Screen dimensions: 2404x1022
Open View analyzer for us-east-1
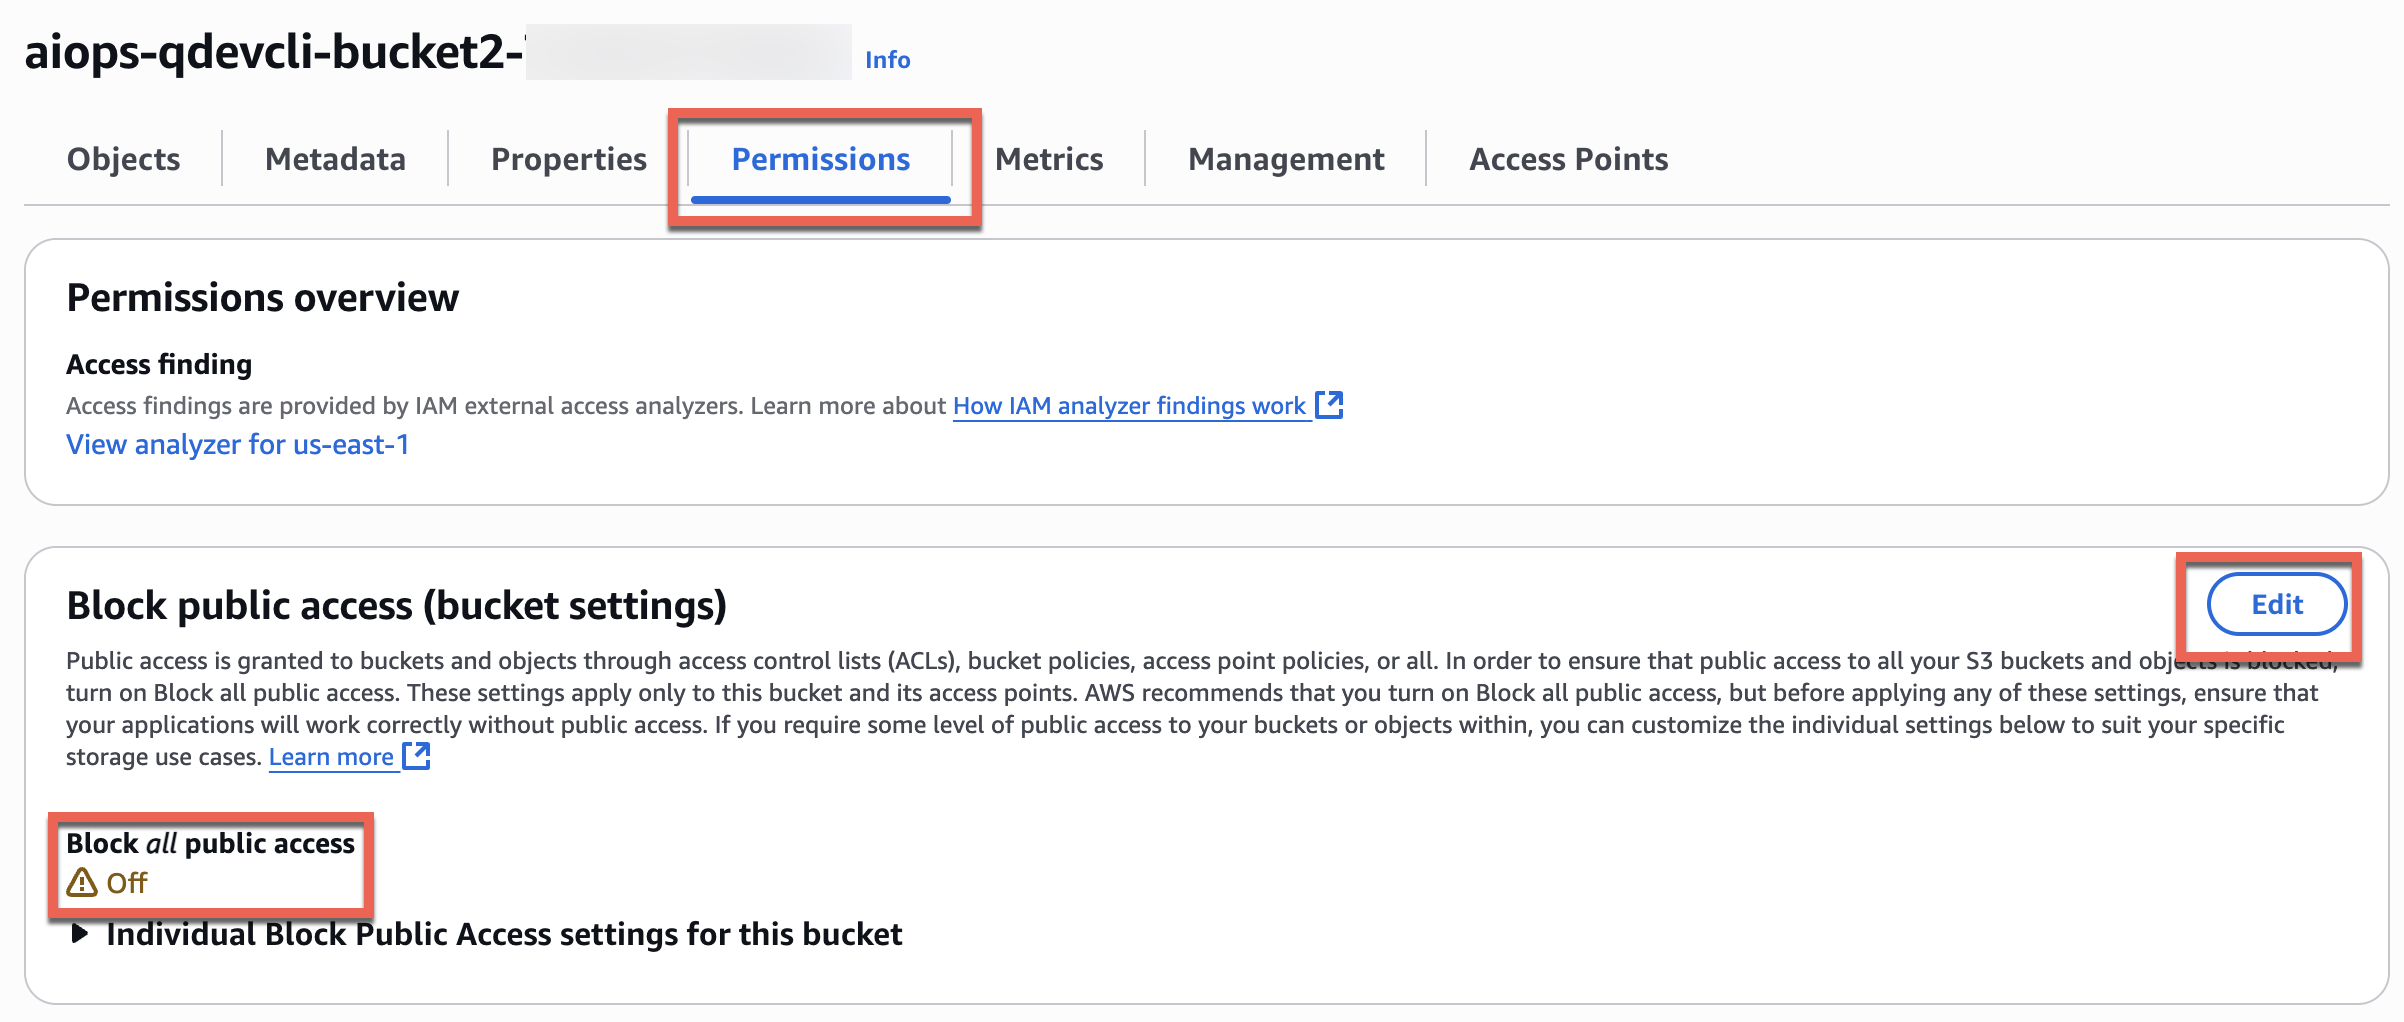236,444
